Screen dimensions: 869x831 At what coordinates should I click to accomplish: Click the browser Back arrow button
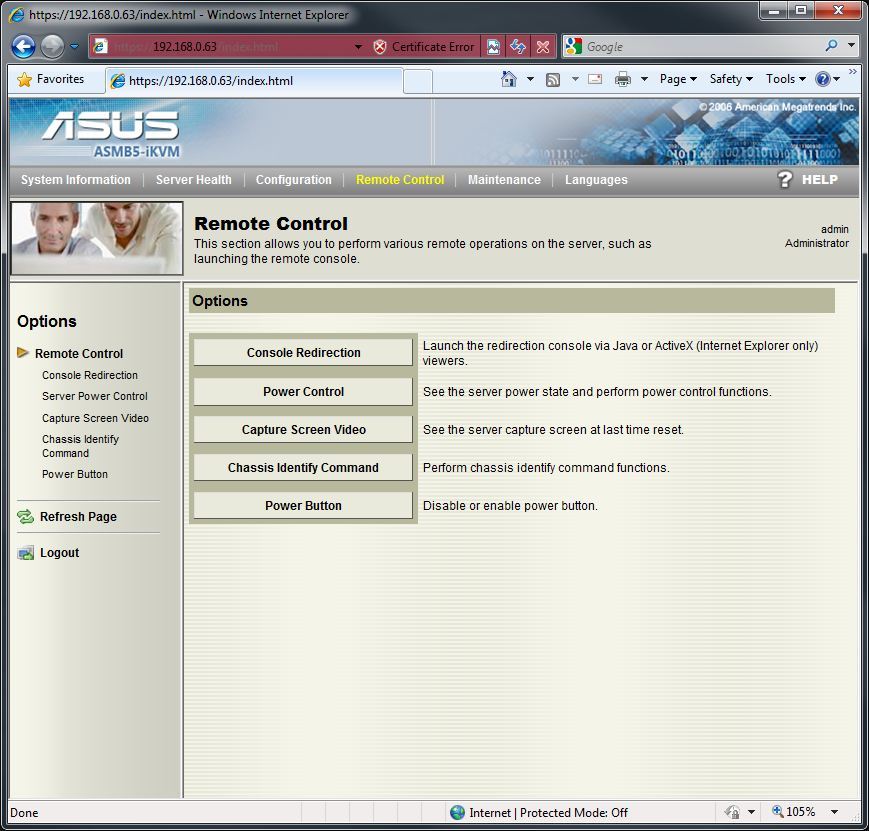tap(23, 47)
